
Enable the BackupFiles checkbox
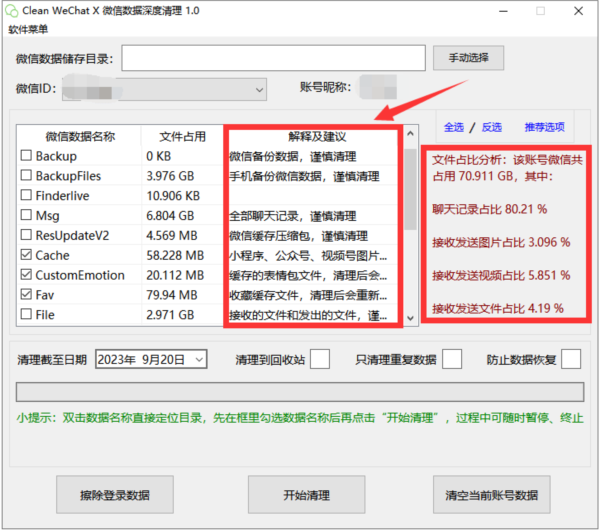[x=26, y=176]
